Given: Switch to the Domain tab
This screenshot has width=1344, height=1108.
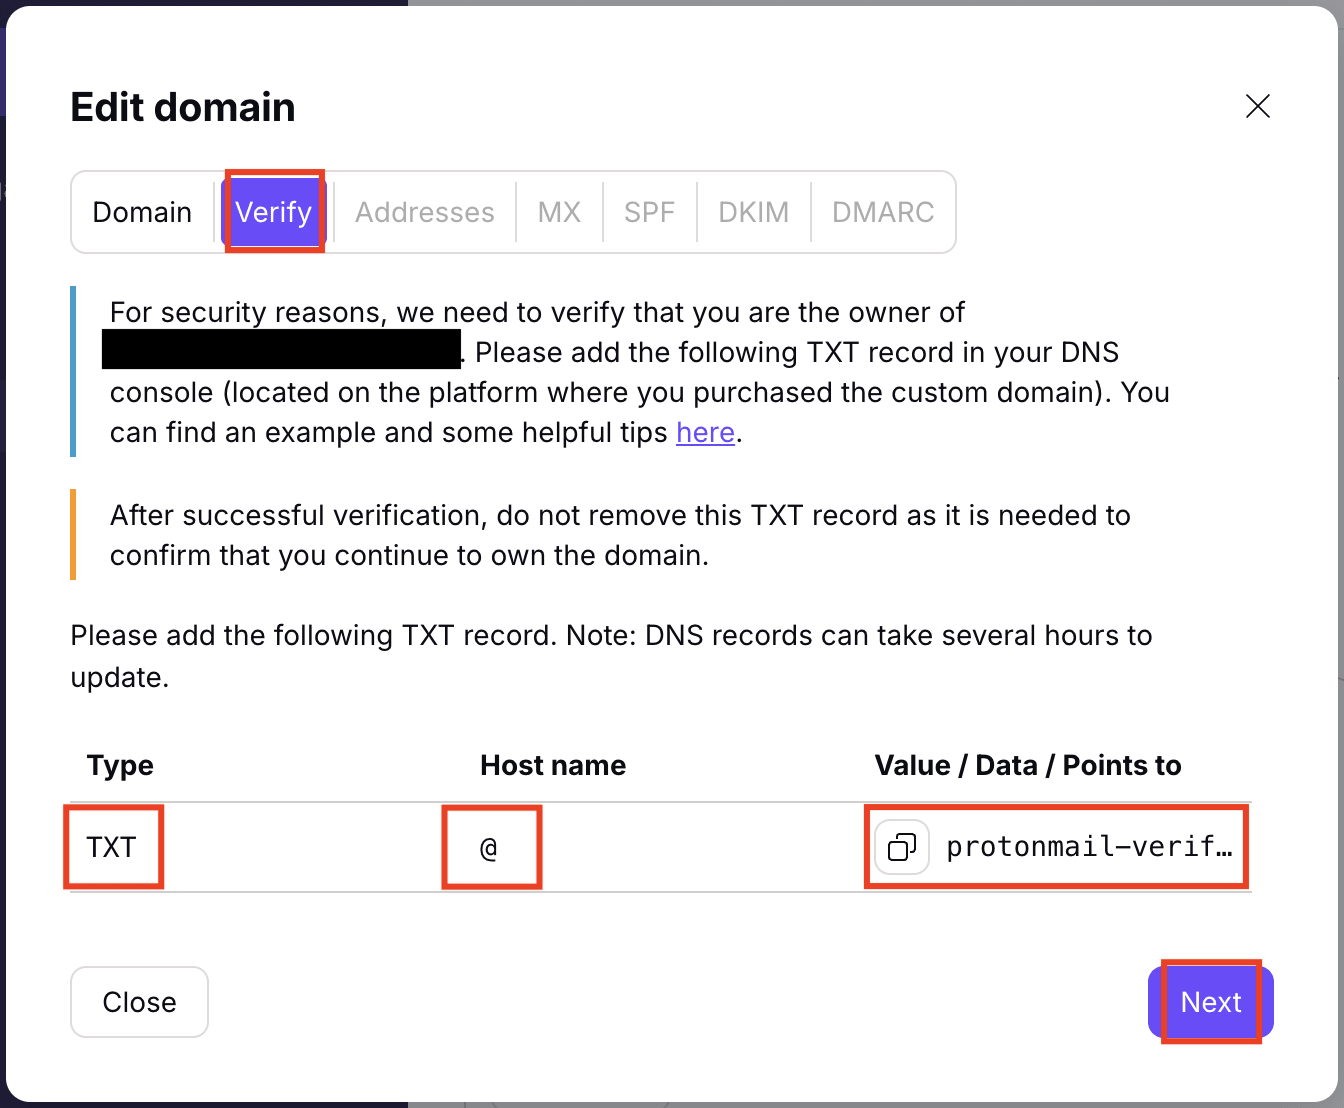Looking at the screenshot, I should [142, 211].
